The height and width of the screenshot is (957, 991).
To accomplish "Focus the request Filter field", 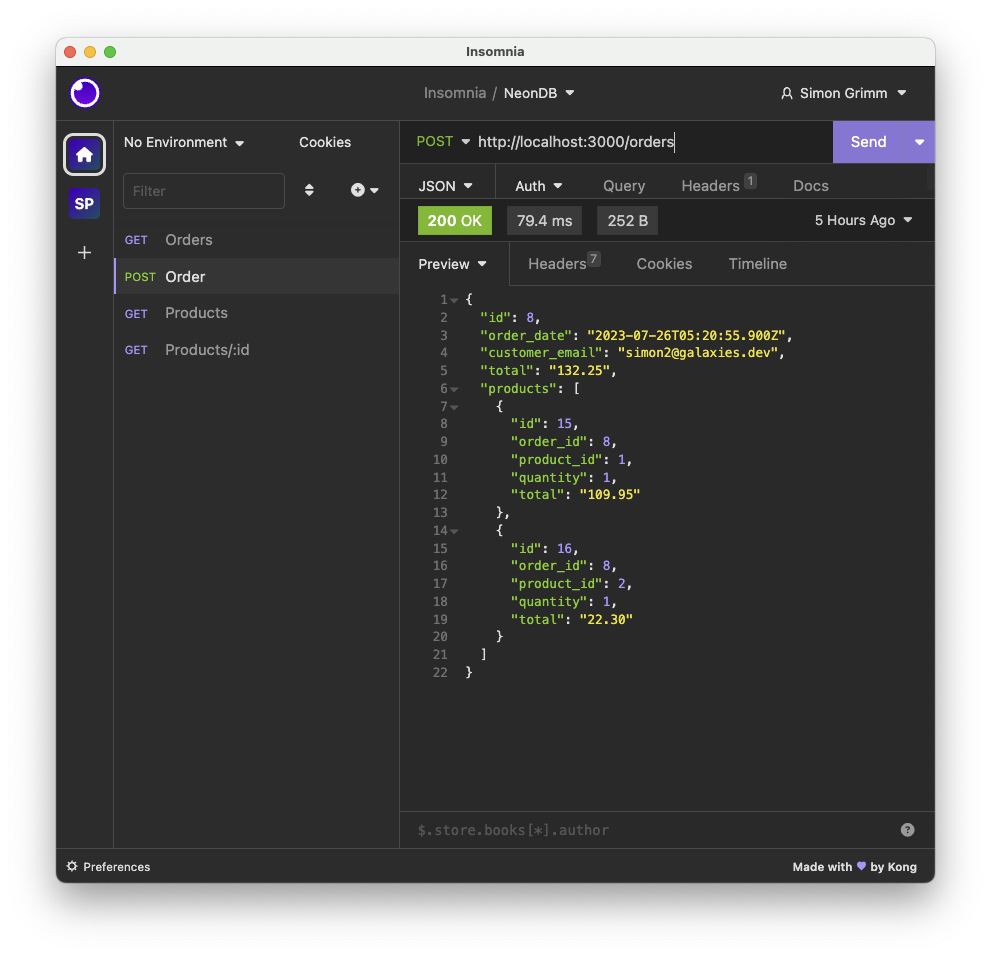I will click(x=204, y=191).
